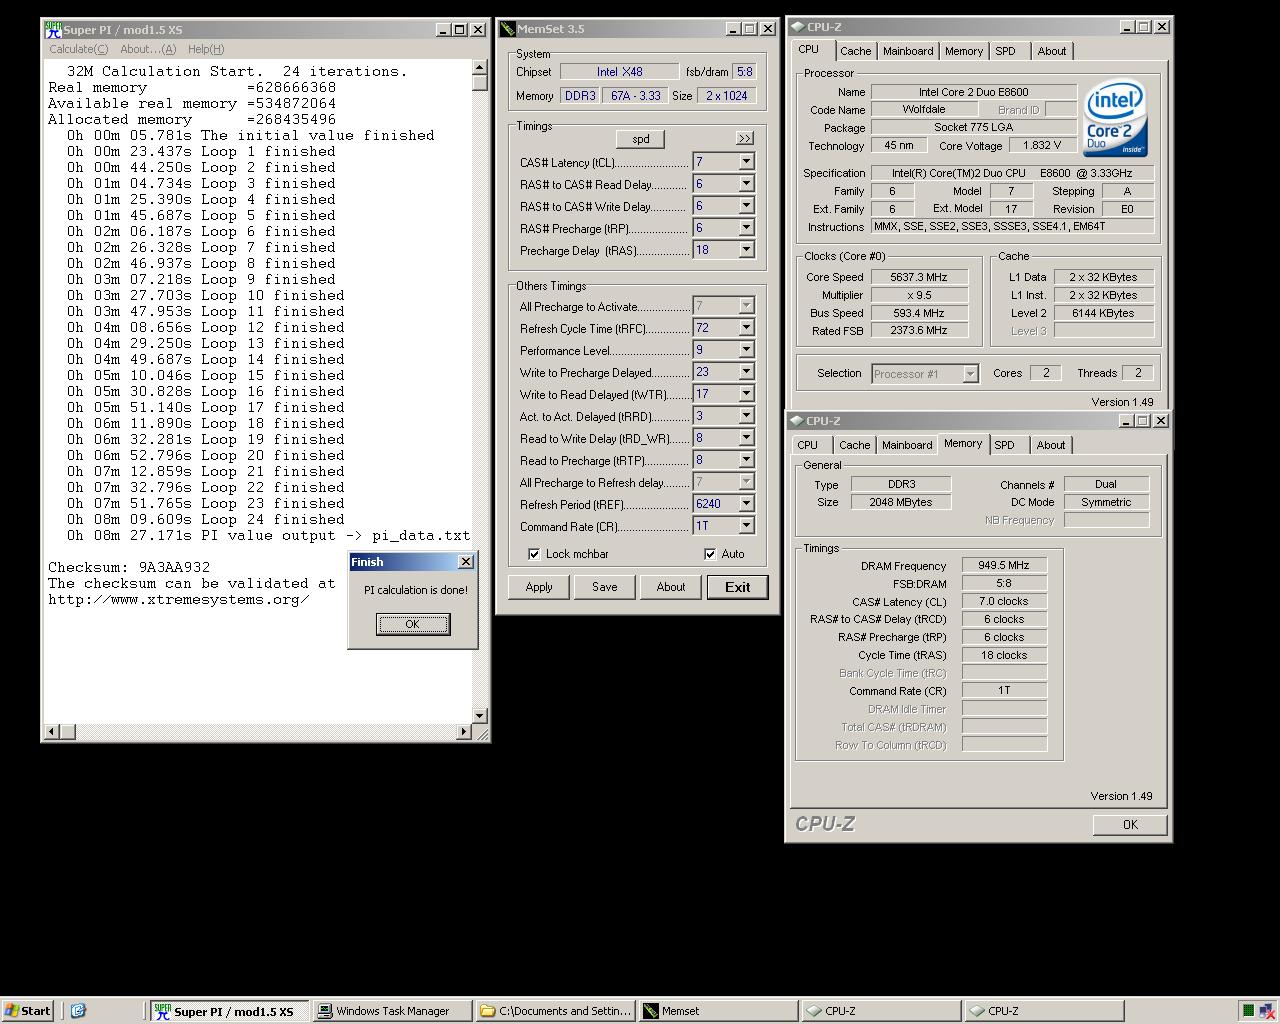This screenshot has height=1024, width=1280.
Task: Open the Calculate menu in Super PI
Action: click(x=78, y=49)
